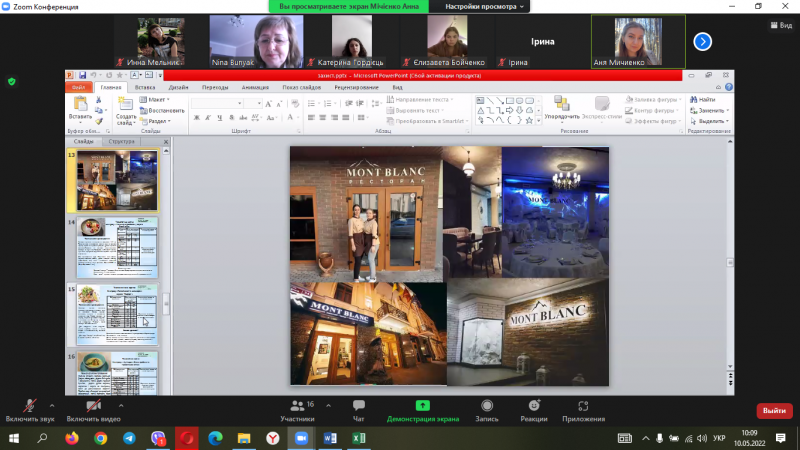The image size is (800, 450).
Task: Switch to the Анимация ribbon tab
Action: pos(255,87)
